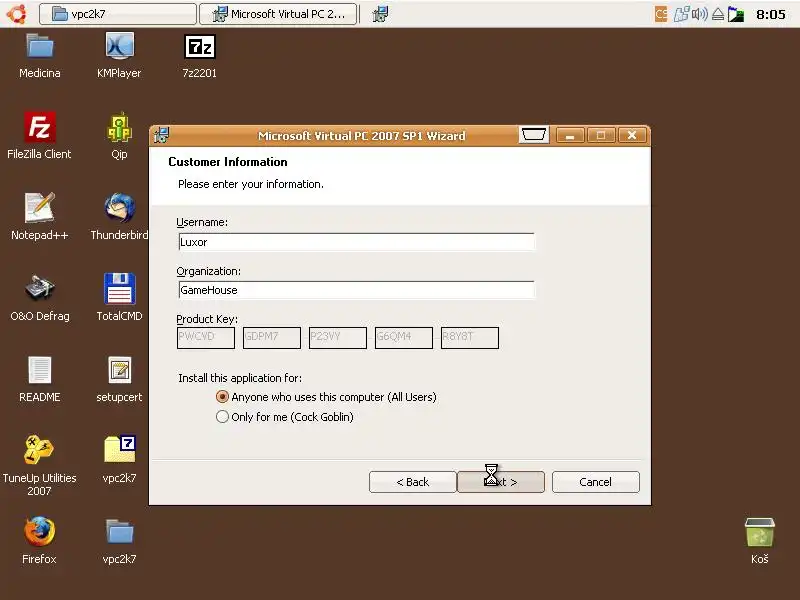Open the 7z2201 installer icon
This screenshot has height=600, width=800.
coord(199,46)
